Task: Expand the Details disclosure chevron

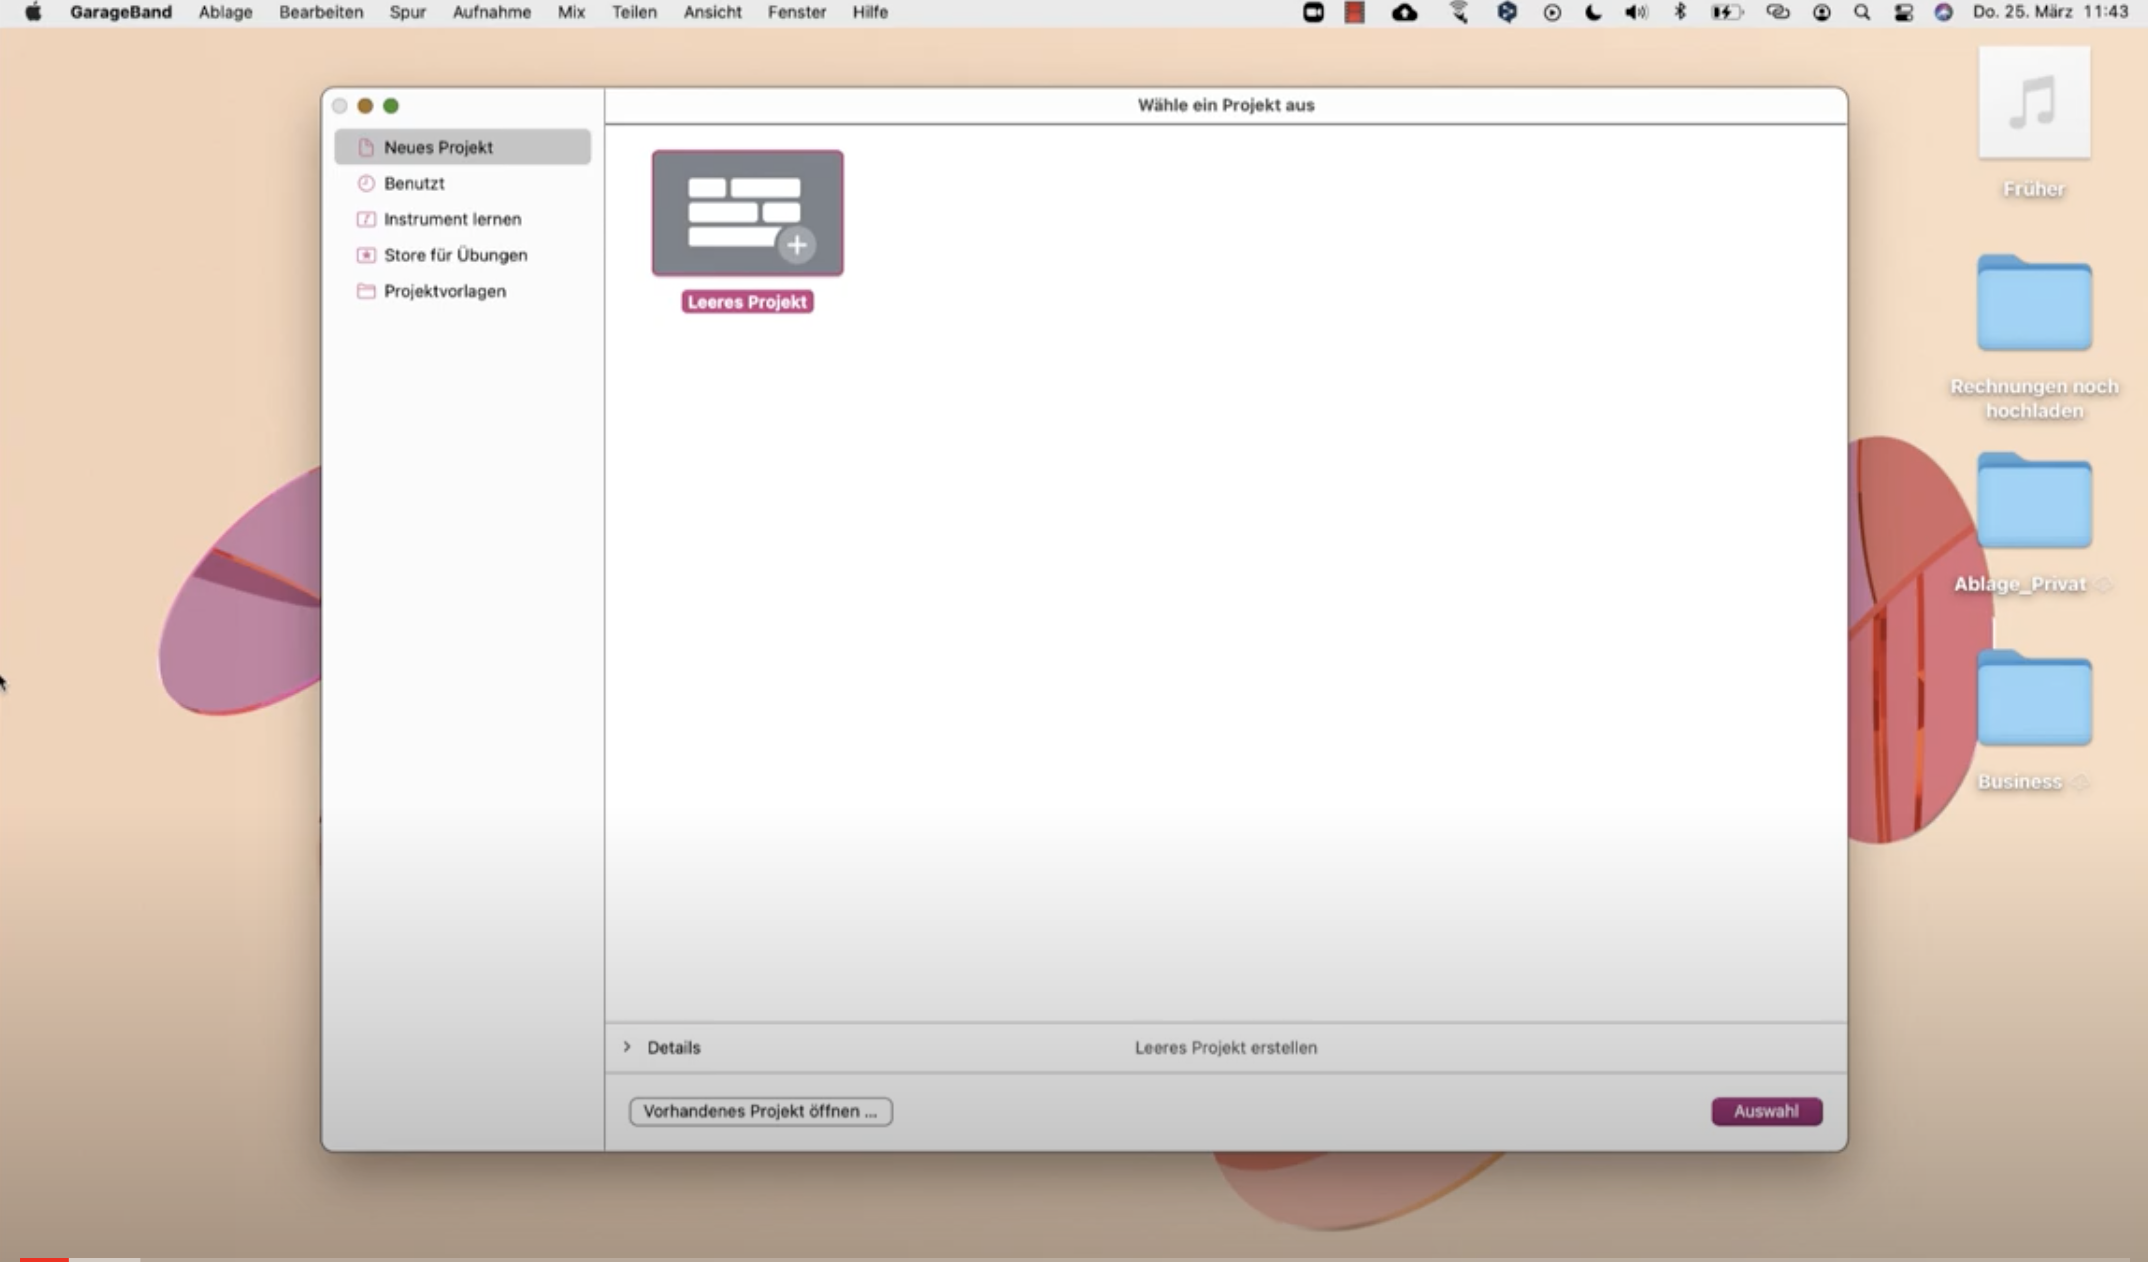Action: tap(627, 1046)
